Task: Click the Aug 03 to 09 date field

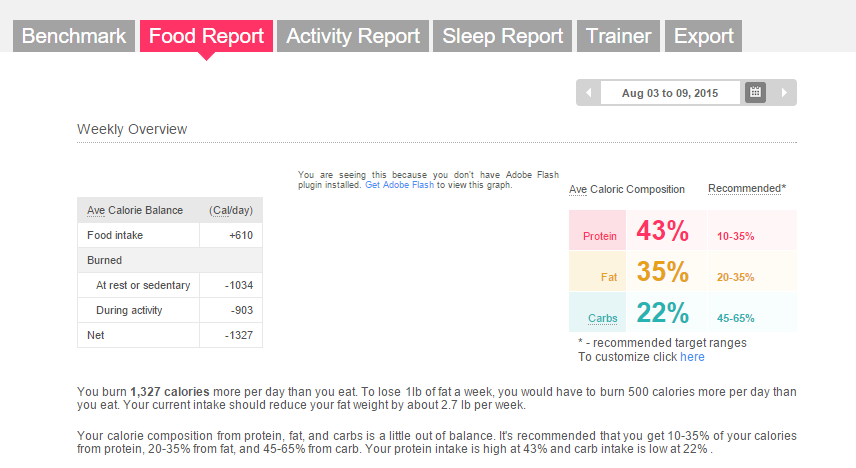Action: coord(670,93)
